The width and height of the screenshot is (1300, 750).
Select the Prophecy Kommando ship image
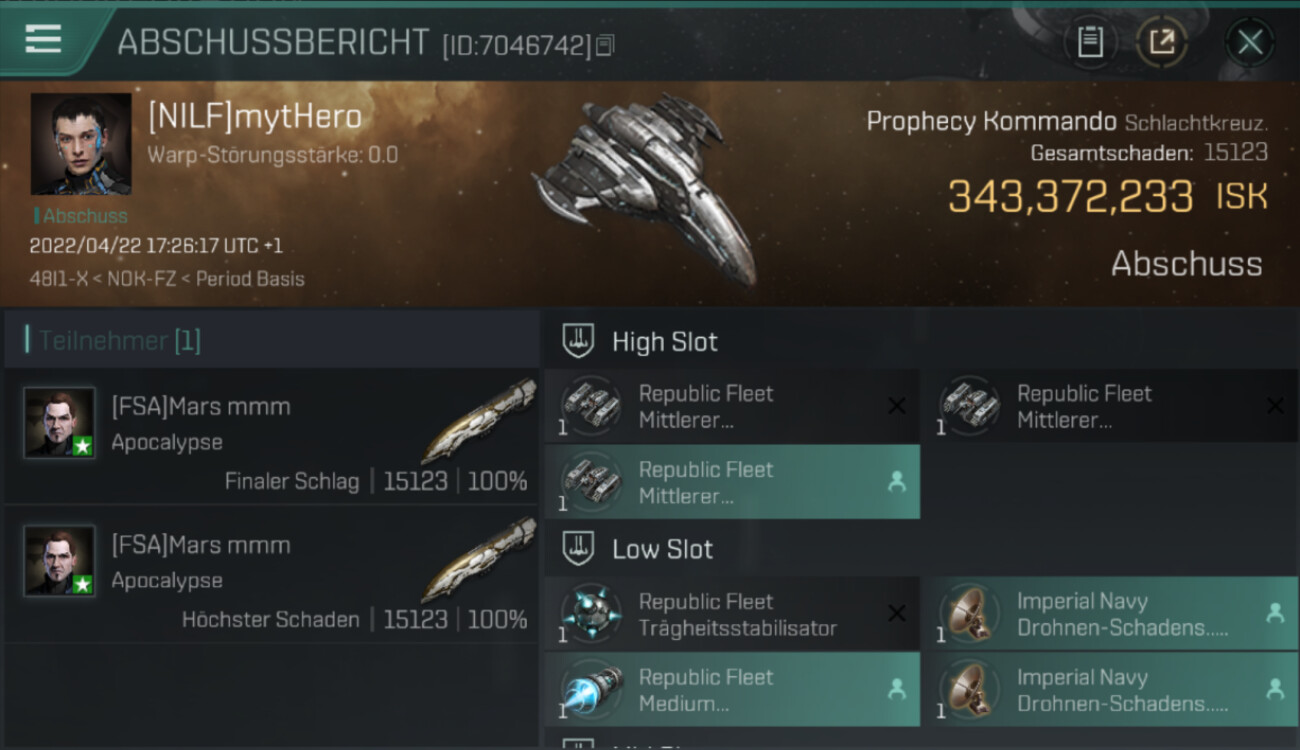click(x=645, y=185)
